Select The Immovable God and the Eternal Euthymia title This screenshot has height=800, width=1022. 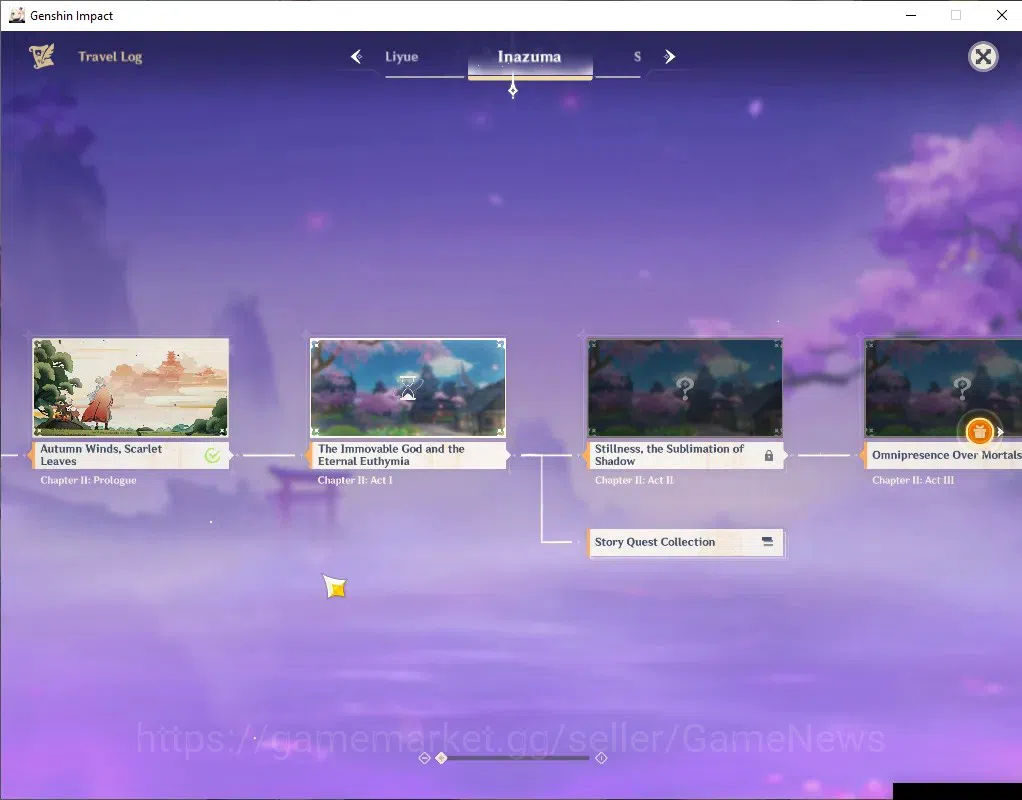[x=391, y=455]
